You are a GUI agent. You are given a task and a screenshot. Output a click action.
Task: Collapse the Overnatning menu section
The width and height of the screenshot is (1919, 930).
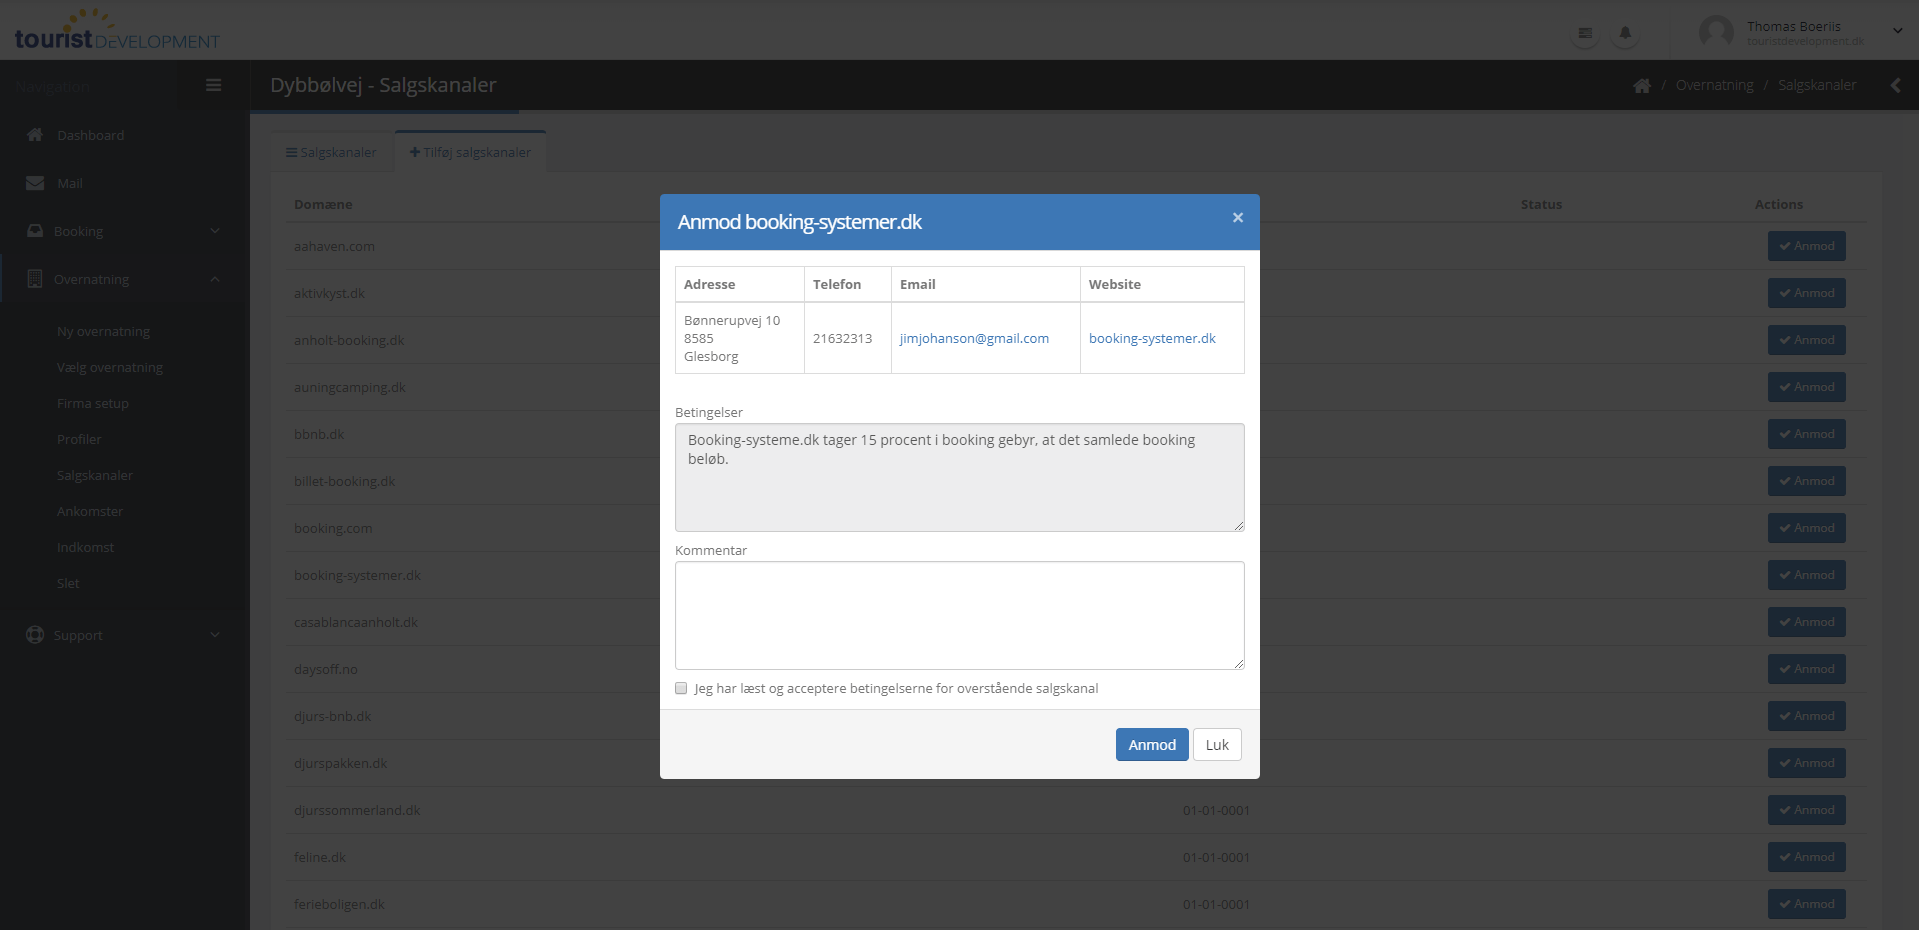(x=215, y=279)
